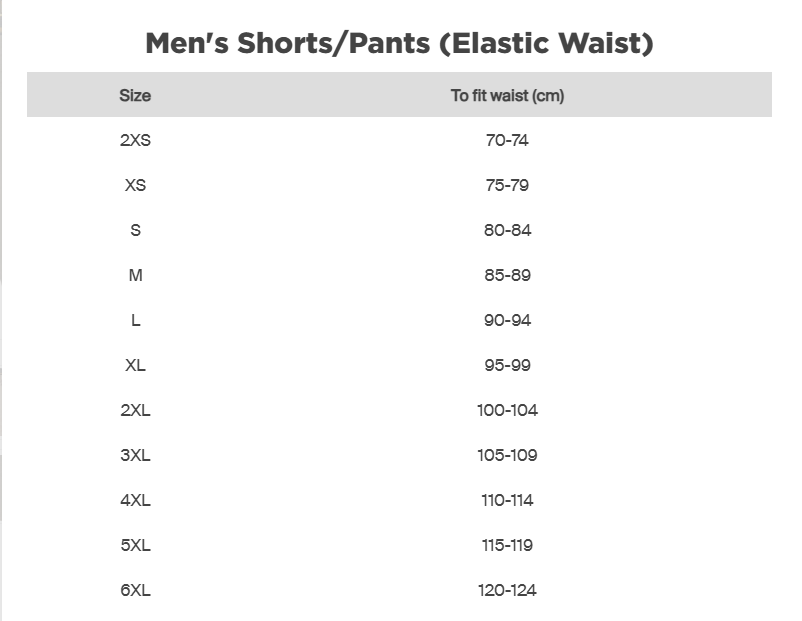Select the To fit waist (cm) header
Viewport: 802px width, 621px height.
pos(507,96)
